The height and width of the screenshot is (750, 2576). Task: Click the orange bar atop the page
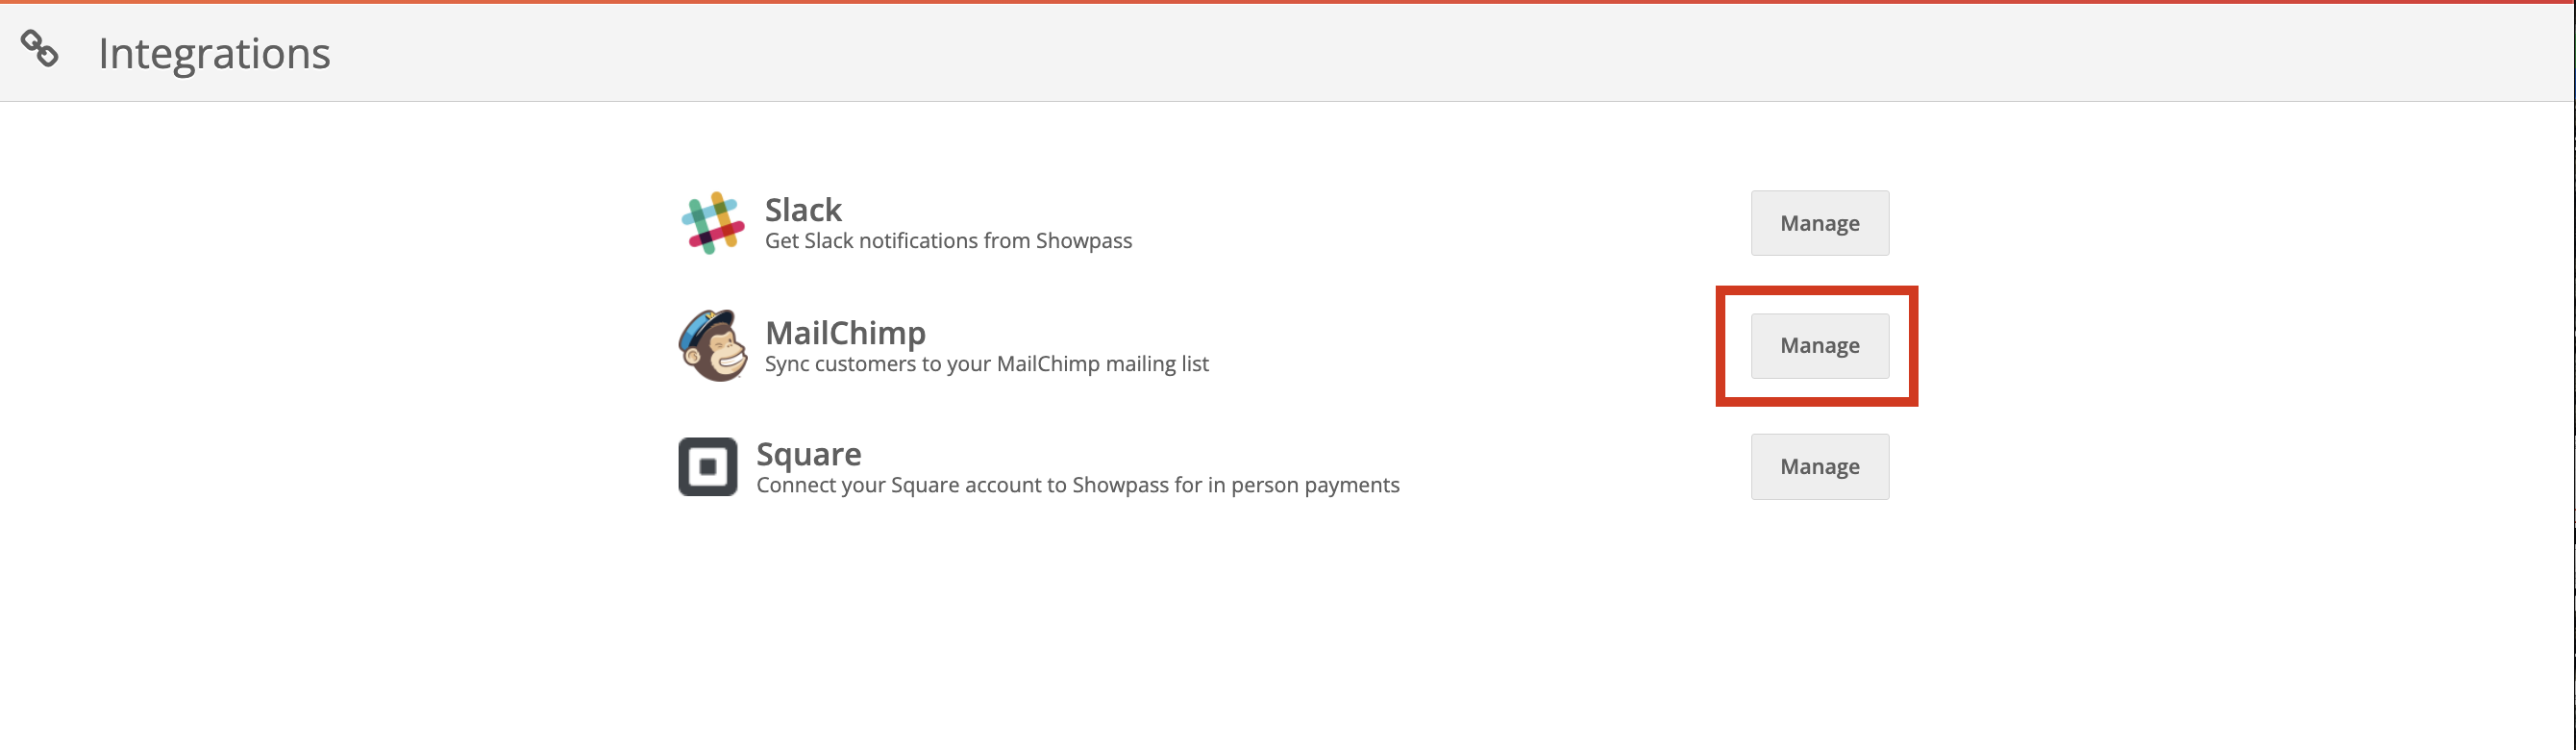tap(1288, 2)
